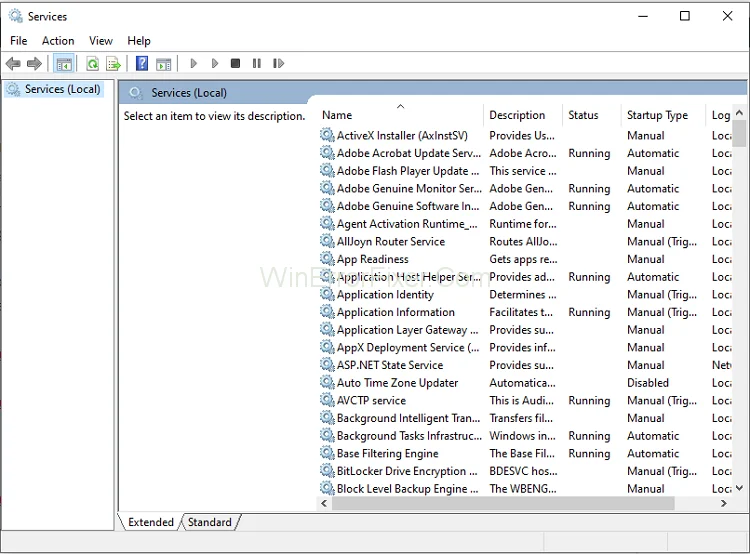This screenshot has height=554, width=750.
Task: Open the View menu
Action: coord(101,41)
